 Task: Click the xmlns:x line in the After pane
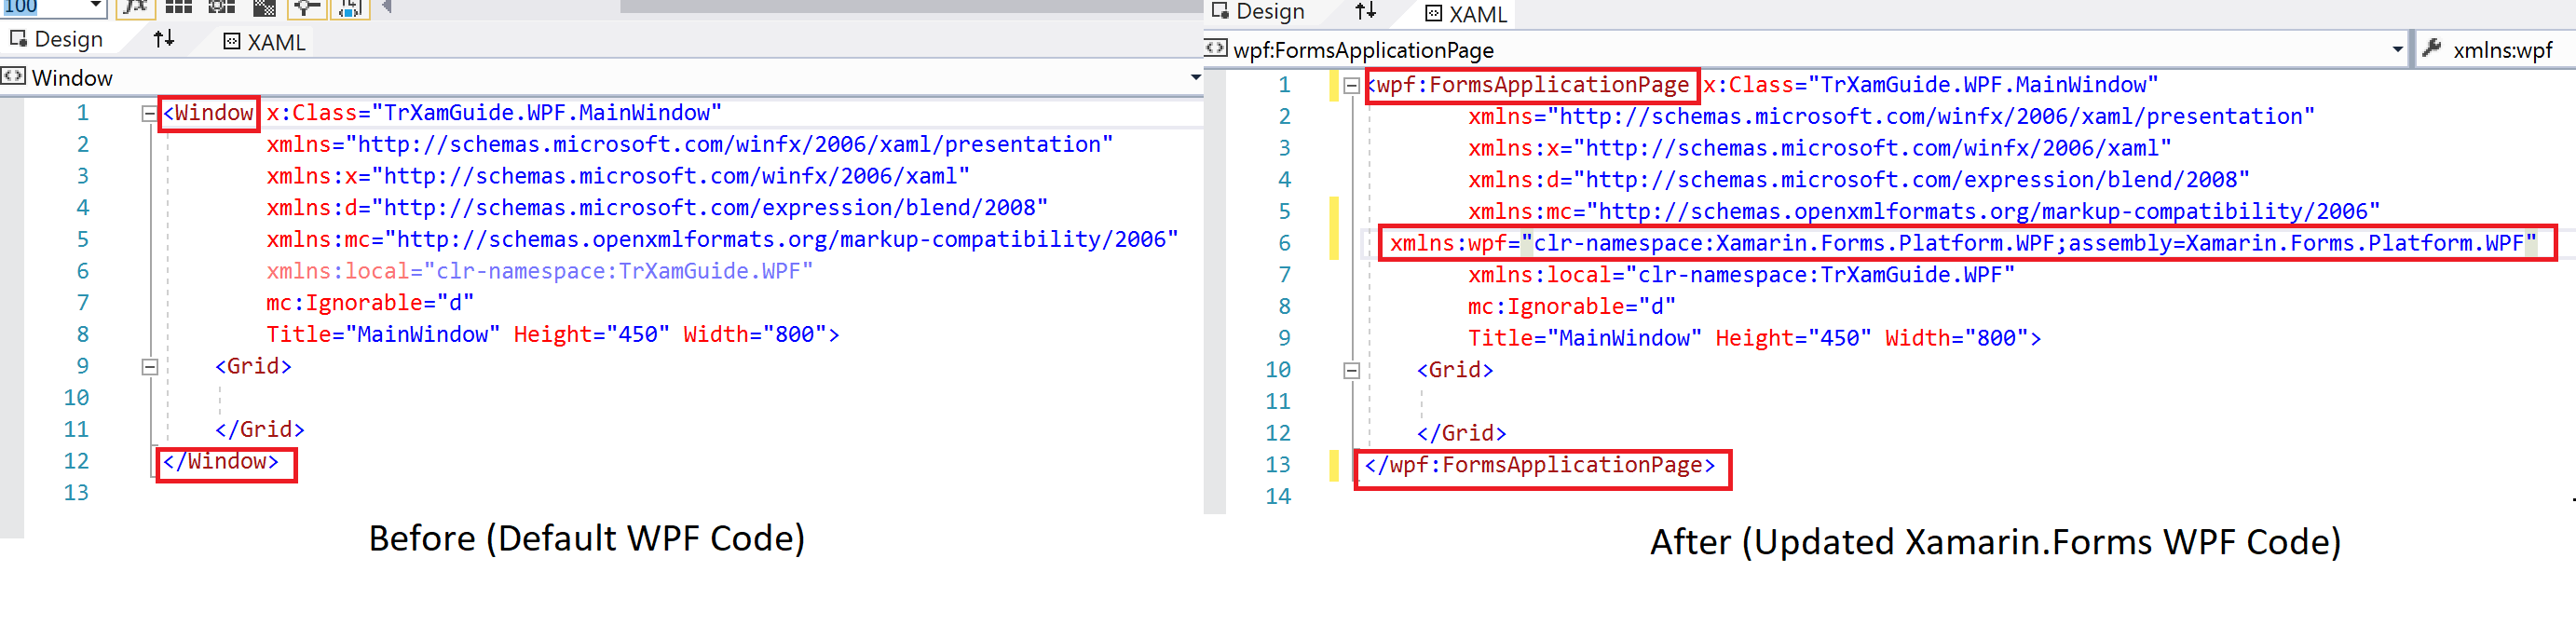tap(1820, 148)
